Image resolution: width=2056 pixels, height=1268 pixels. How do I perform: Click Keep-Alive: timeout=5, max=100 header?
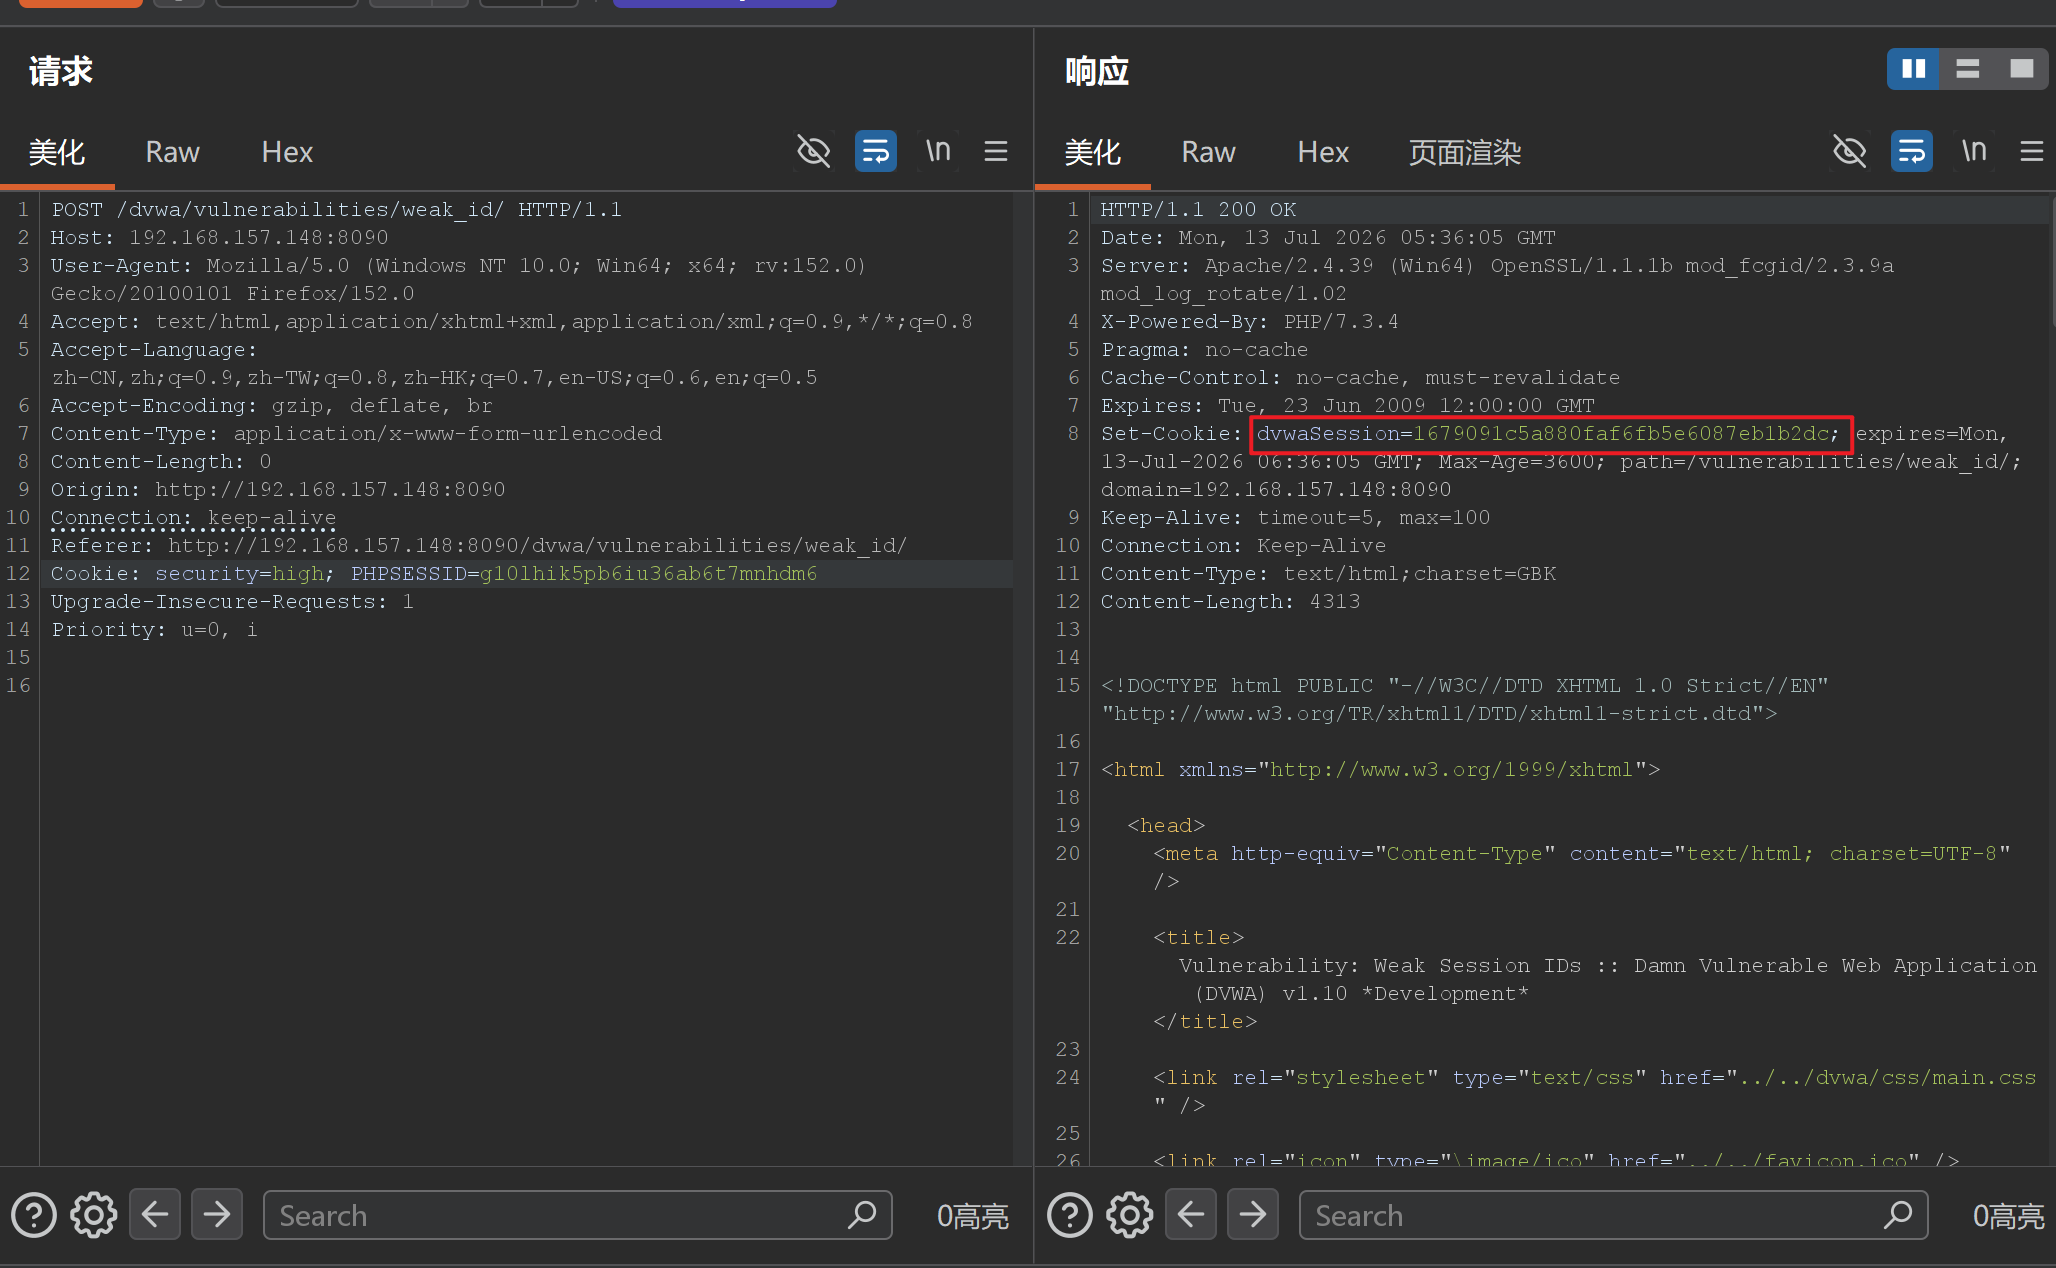[1295, 517]
